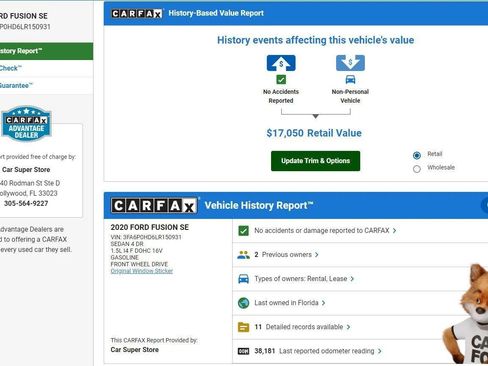Click the Retail label text
488x366 pixels.
pos(435,154)
